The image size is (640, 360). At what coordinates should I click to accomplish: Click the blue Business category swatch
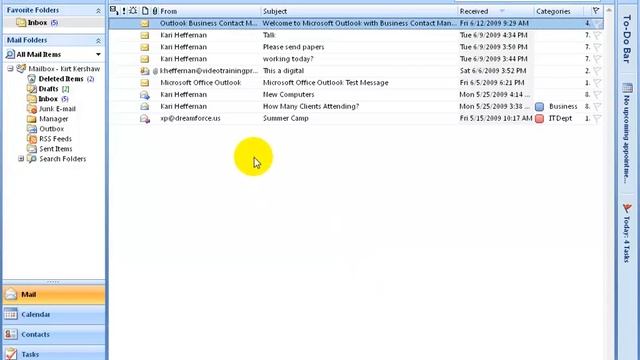tap(540, 107)
